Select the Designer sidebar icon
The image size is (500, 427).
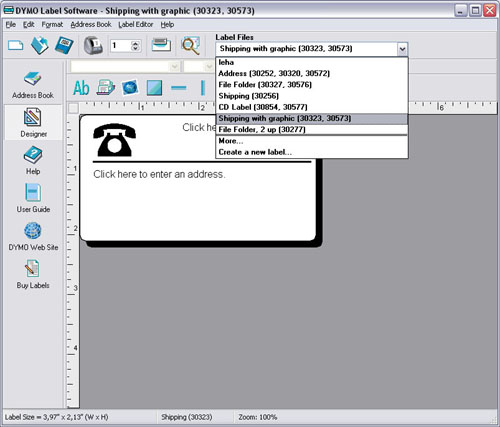coord(33,122)
